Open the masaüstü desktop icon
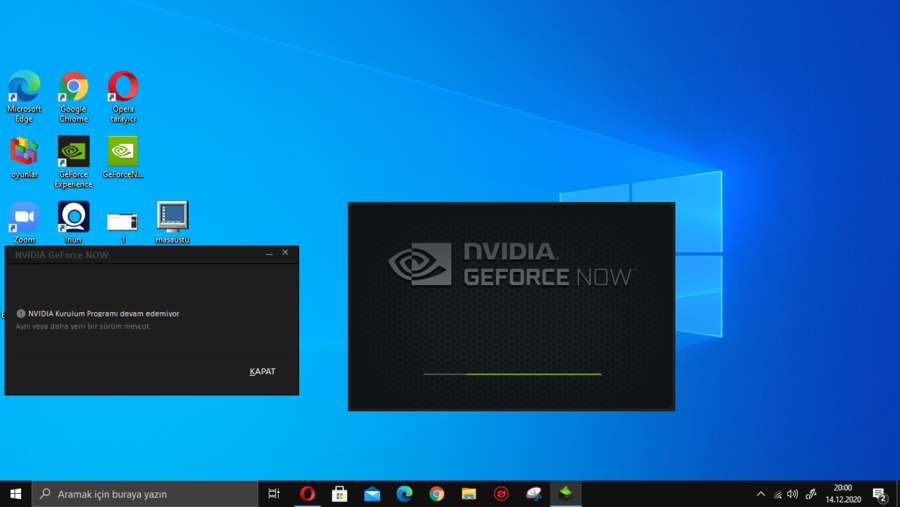The image size is (900, 507). [172, 222]
